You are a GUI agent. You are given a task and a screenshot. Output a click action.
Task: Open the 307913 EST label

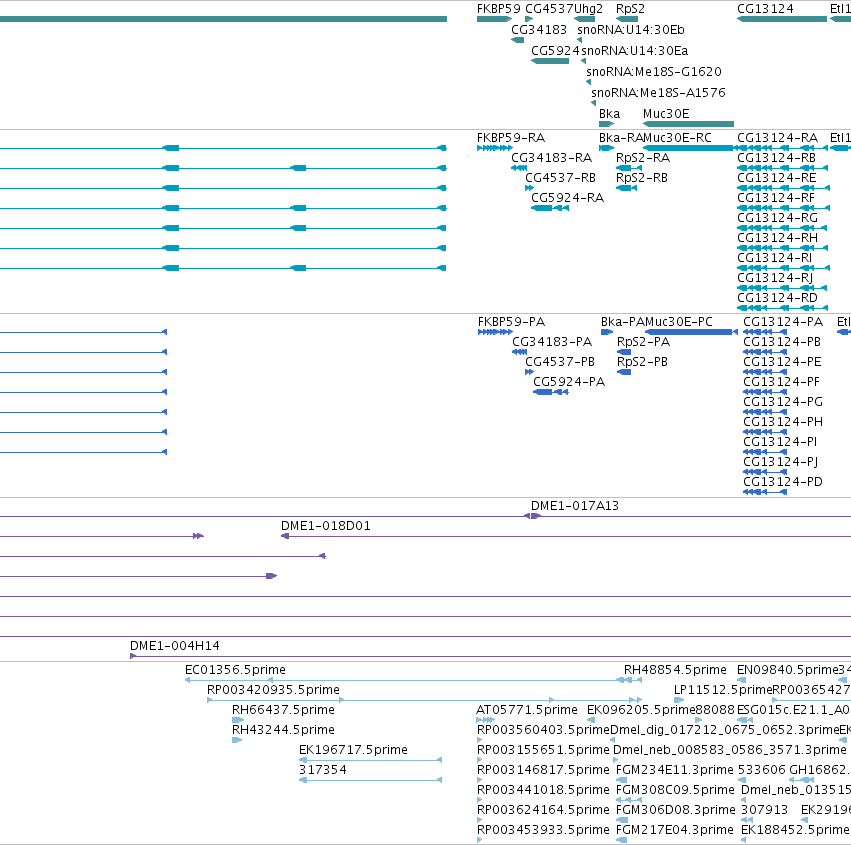tap(764, 810)
